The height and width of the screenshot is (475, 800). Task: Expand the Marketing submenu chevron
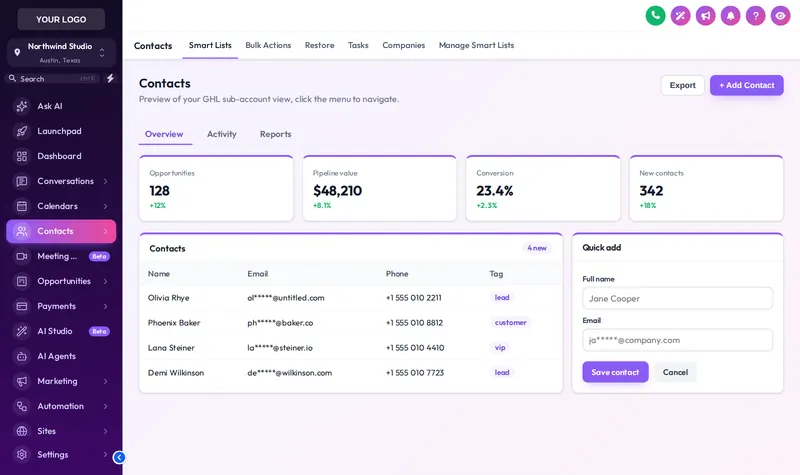pos(106,381)
